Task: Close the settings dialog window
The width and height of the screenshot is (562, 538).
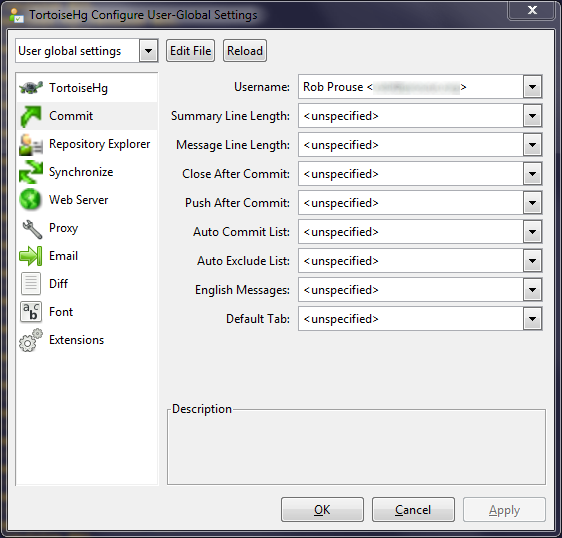Action: 532,10
